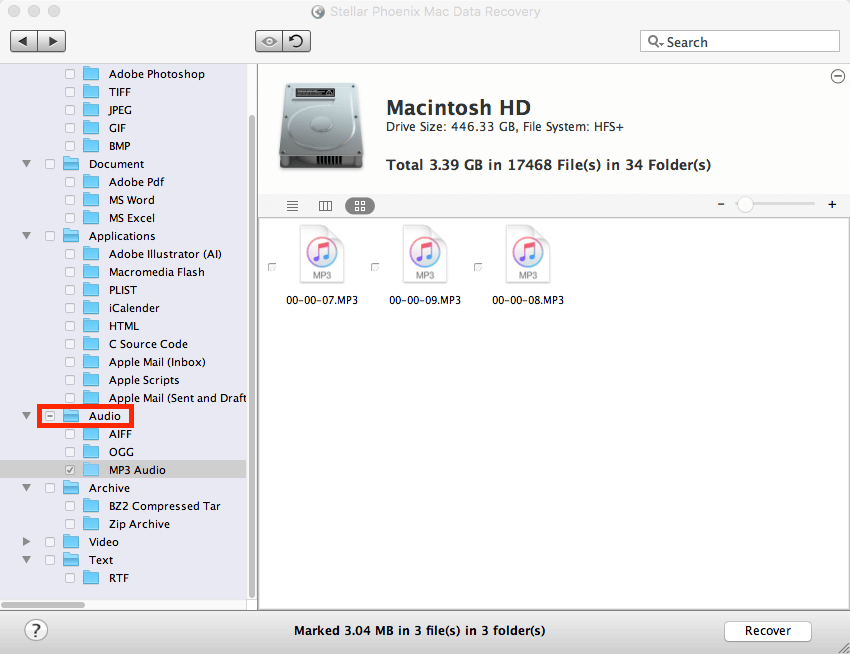The height and width of the screenshot is (654, 850).
Task: Select the BZ2 Compressed Tar item
Action: click(x=164, y=506)
